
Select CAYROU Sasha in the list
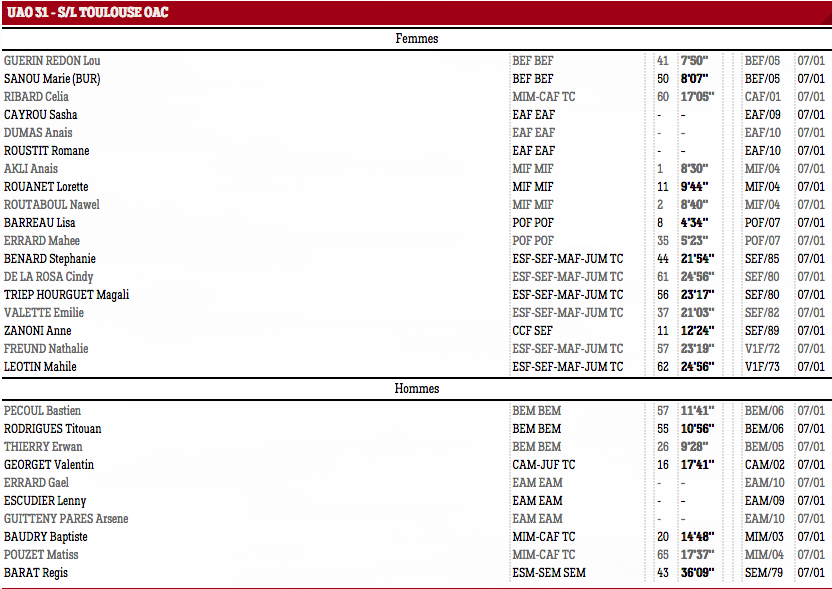[x=40, y=115]
